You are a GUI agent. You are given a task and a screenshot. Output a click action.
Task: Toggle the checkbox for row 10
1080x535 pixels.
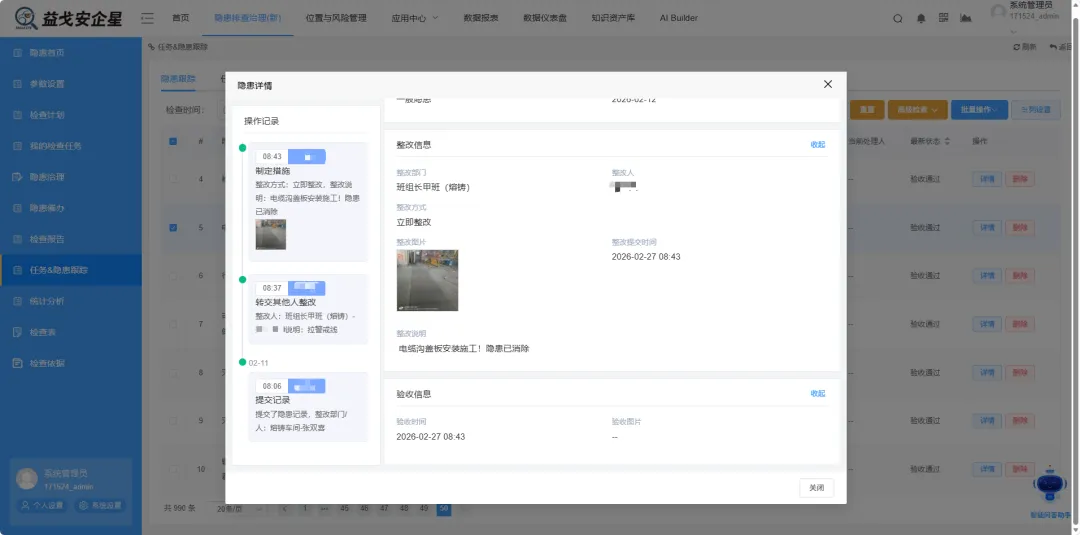(x=173, y=470)
